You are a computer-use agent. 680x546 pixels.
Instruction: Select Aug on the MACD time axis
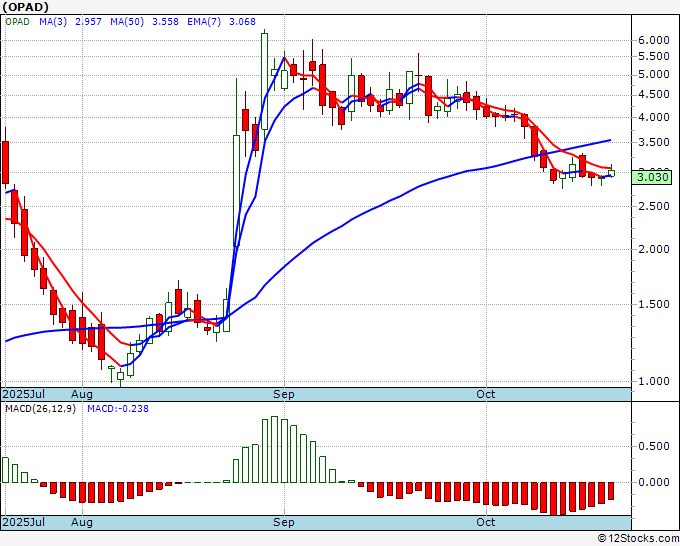click(82, 522)
